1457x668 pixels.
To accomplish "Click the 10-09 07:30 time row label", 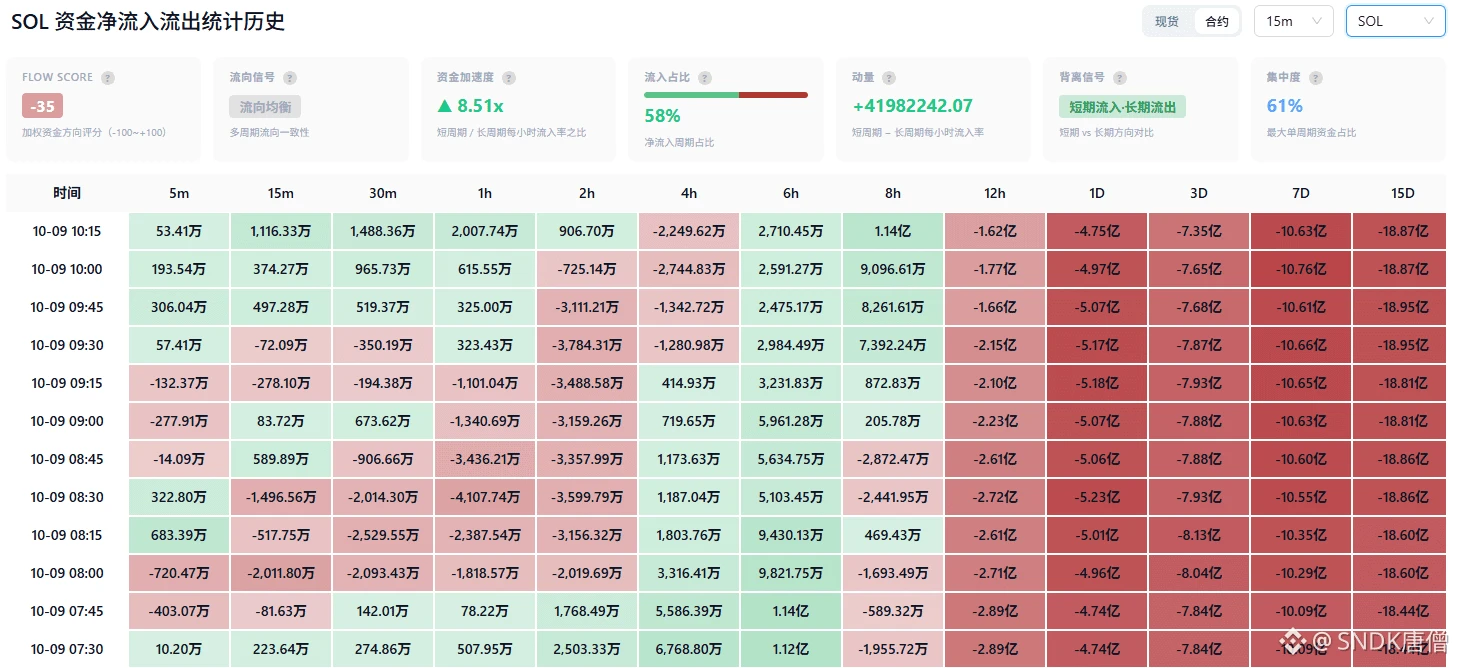I will (x=67, y=649).
